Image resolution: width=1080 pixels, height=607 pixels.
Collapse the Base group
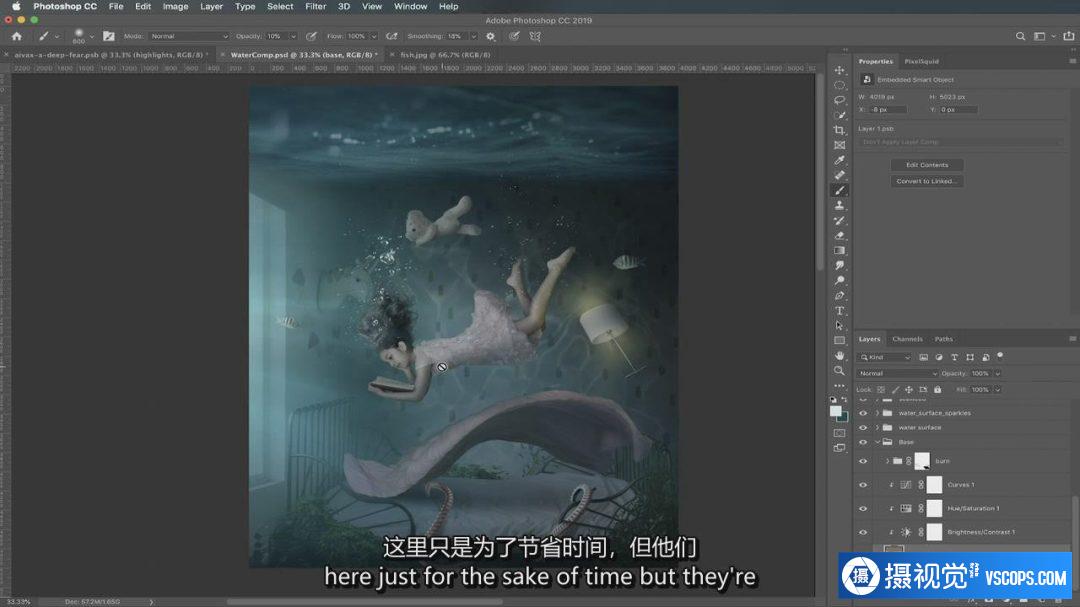pos(877,442)
